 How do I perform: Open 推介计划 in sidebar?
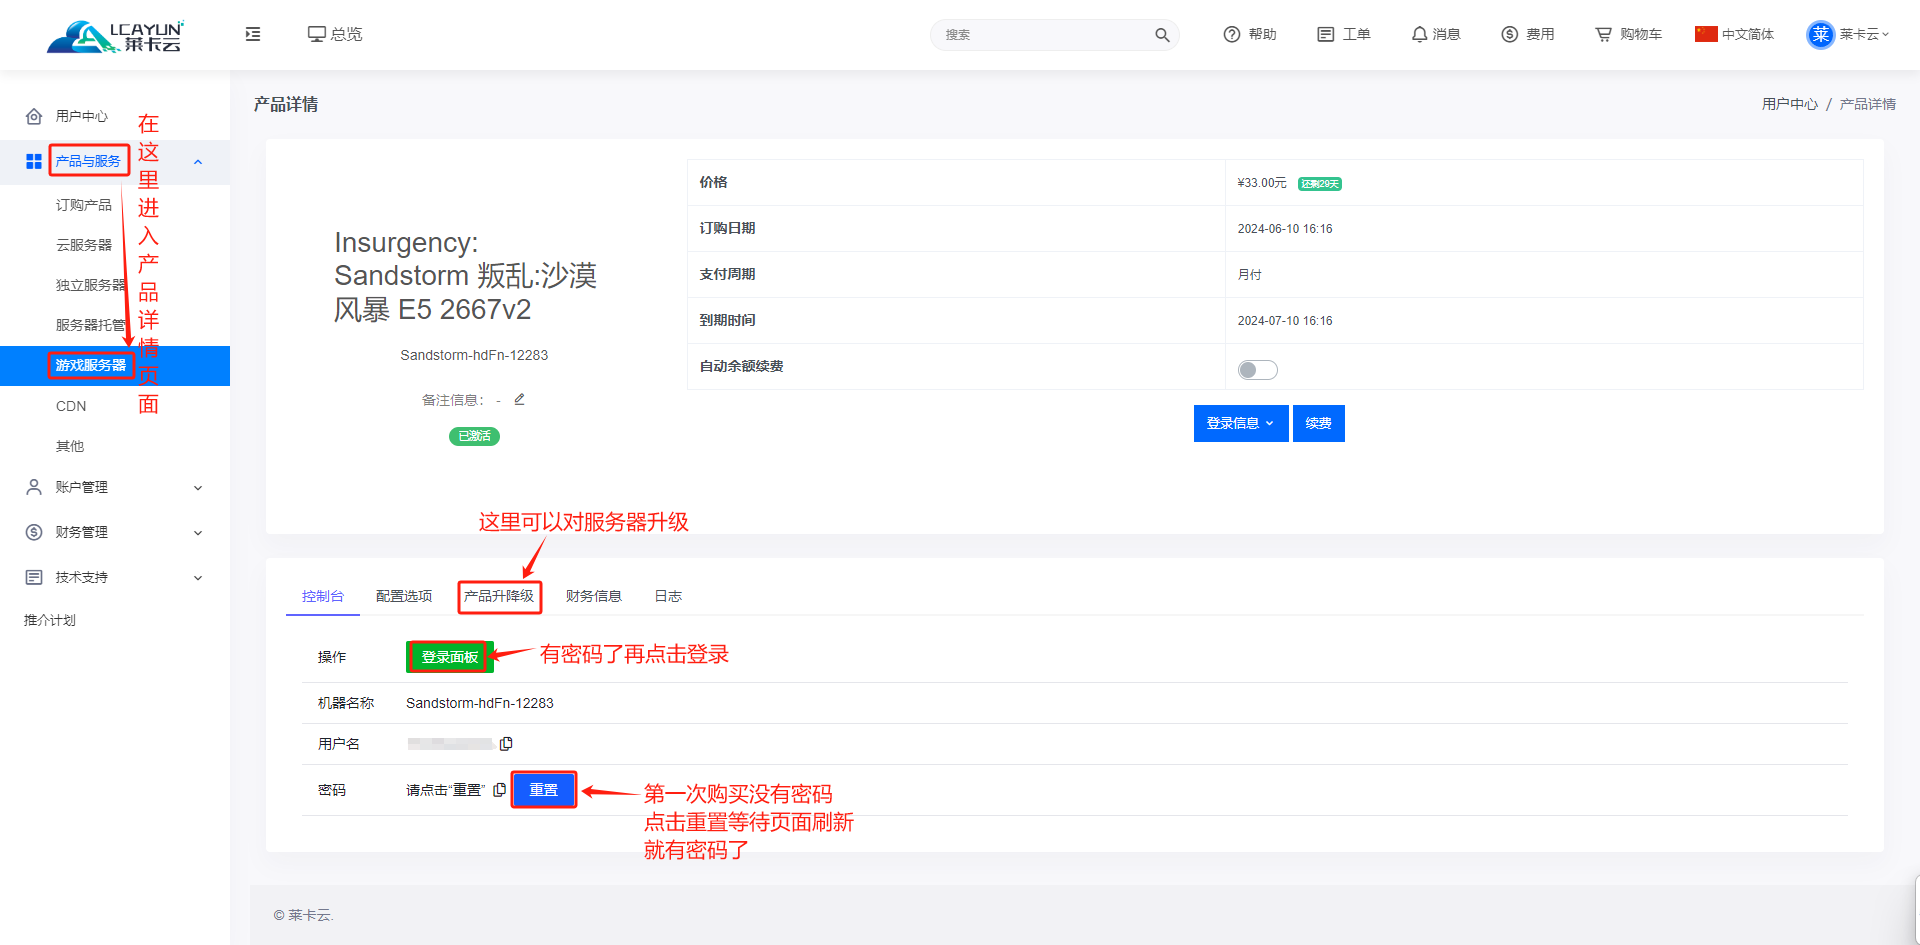(50, 620)
